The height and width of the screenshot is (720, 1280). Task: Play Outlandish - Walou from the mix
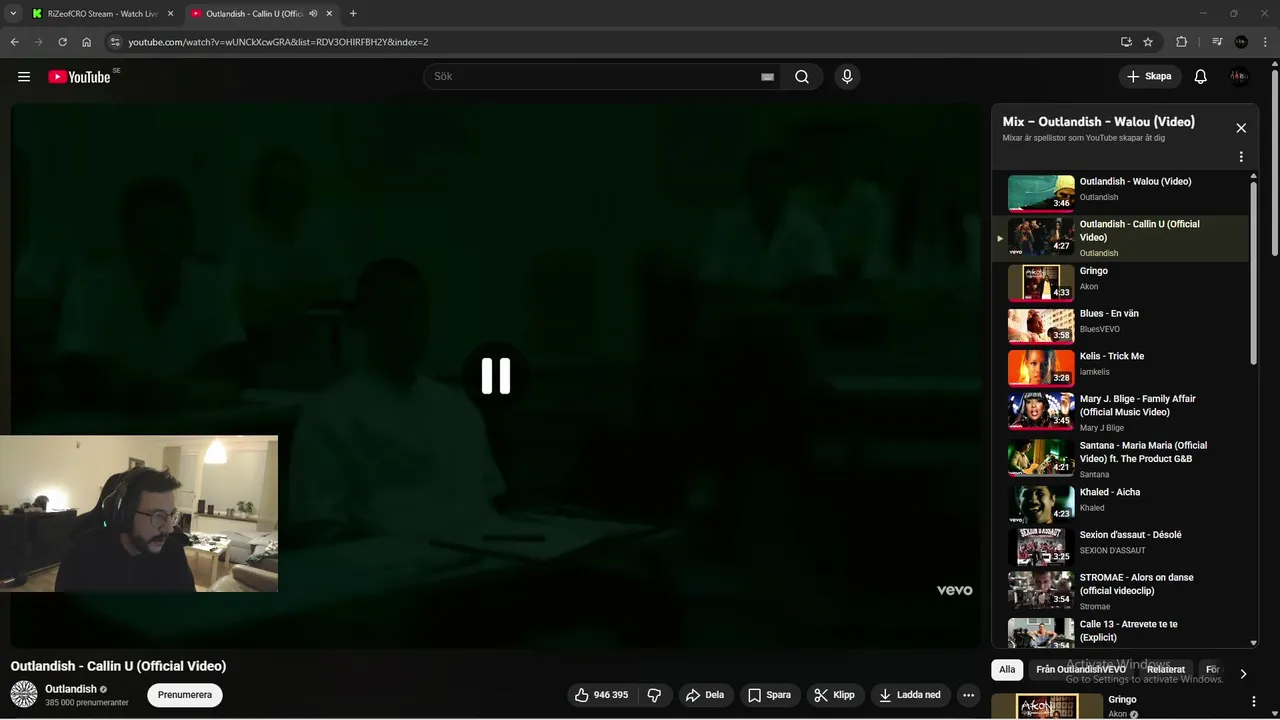click(x=1121, y=194)
